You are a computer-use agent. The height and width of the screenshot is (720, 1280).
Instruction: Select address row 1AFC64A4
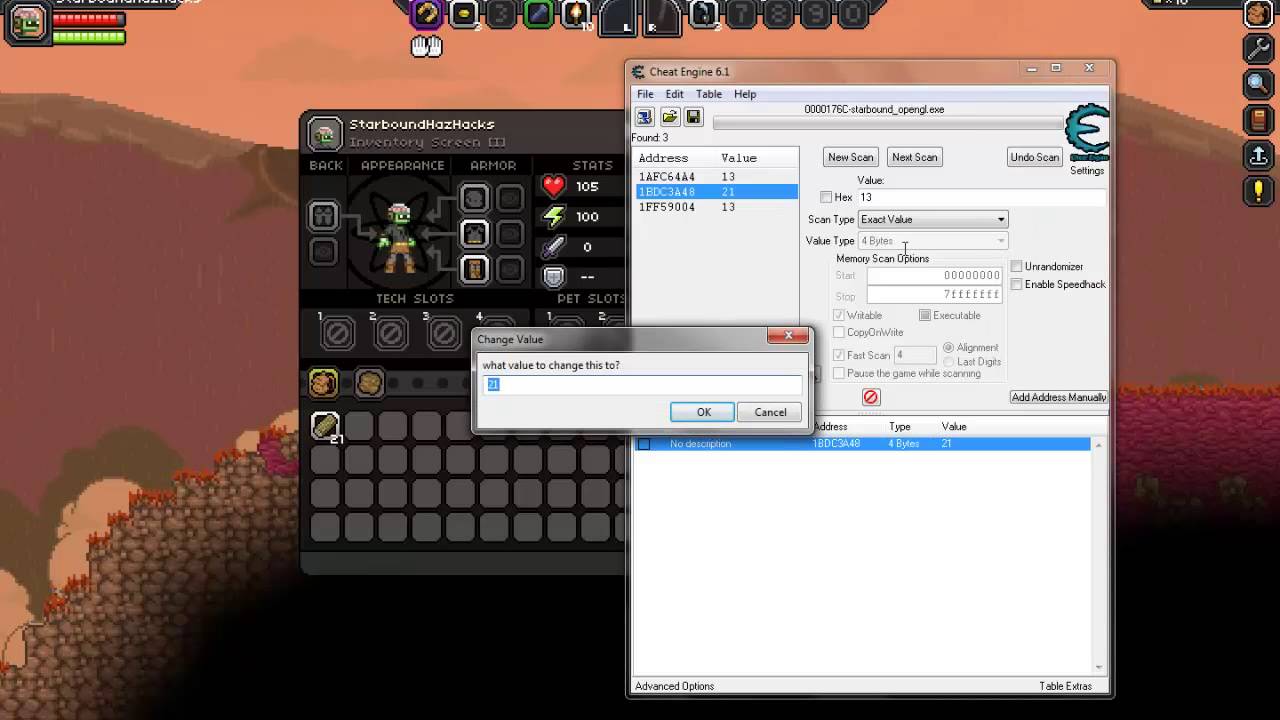tap(716, 177)
